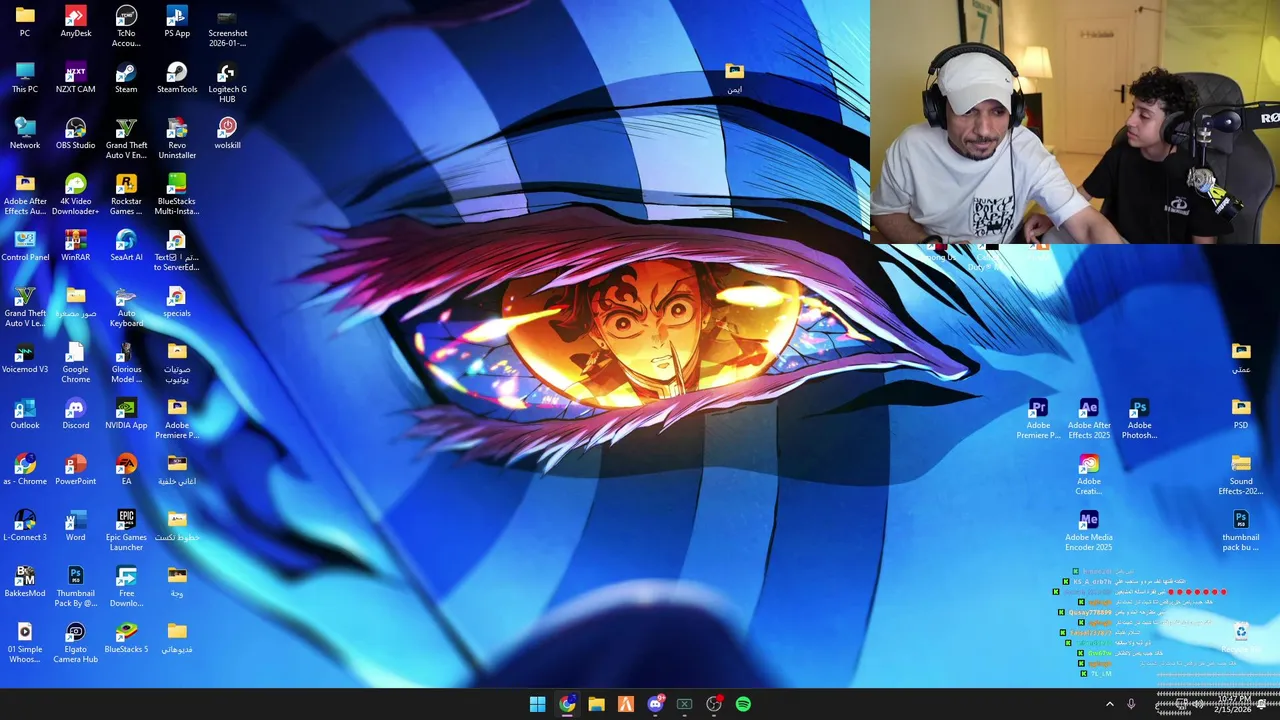Open the EA app shortcut
This screenshot has height=720, width=1280.
[126, 470]
